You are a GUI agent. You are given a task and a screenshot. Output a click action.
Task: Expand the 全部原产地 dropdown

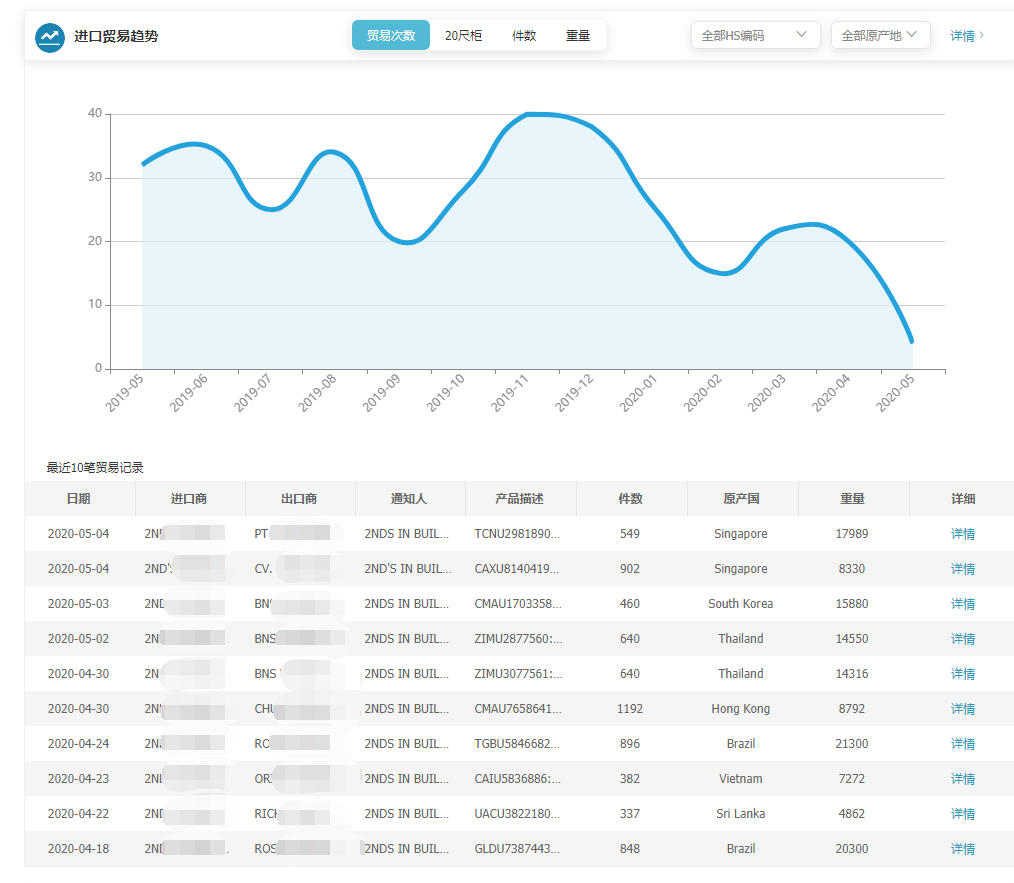coord(879,34)
